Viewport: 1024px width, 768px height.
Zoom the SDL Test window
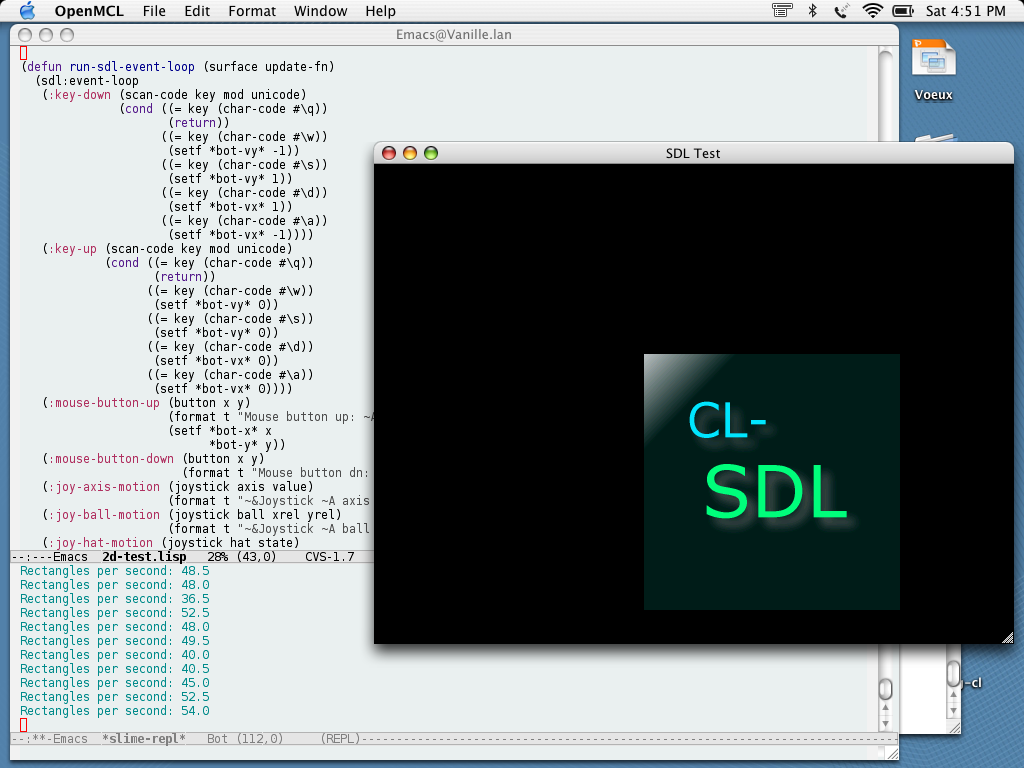point(430,153)
